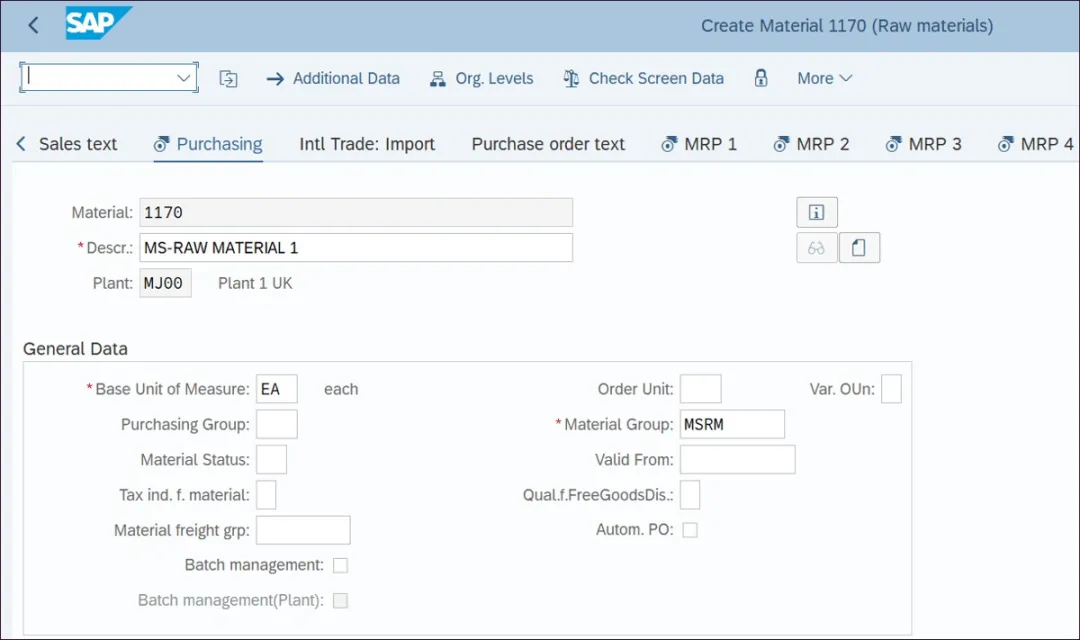The height and width of the screenshot is (640, 1080).
Task: Click the Qual.f.FreeGoodsDis. field
Action: coord(690,495)
